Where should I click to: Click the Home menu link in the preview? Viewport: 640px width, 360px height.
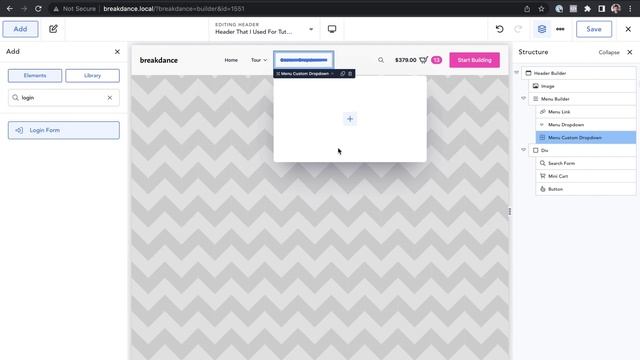231,60
